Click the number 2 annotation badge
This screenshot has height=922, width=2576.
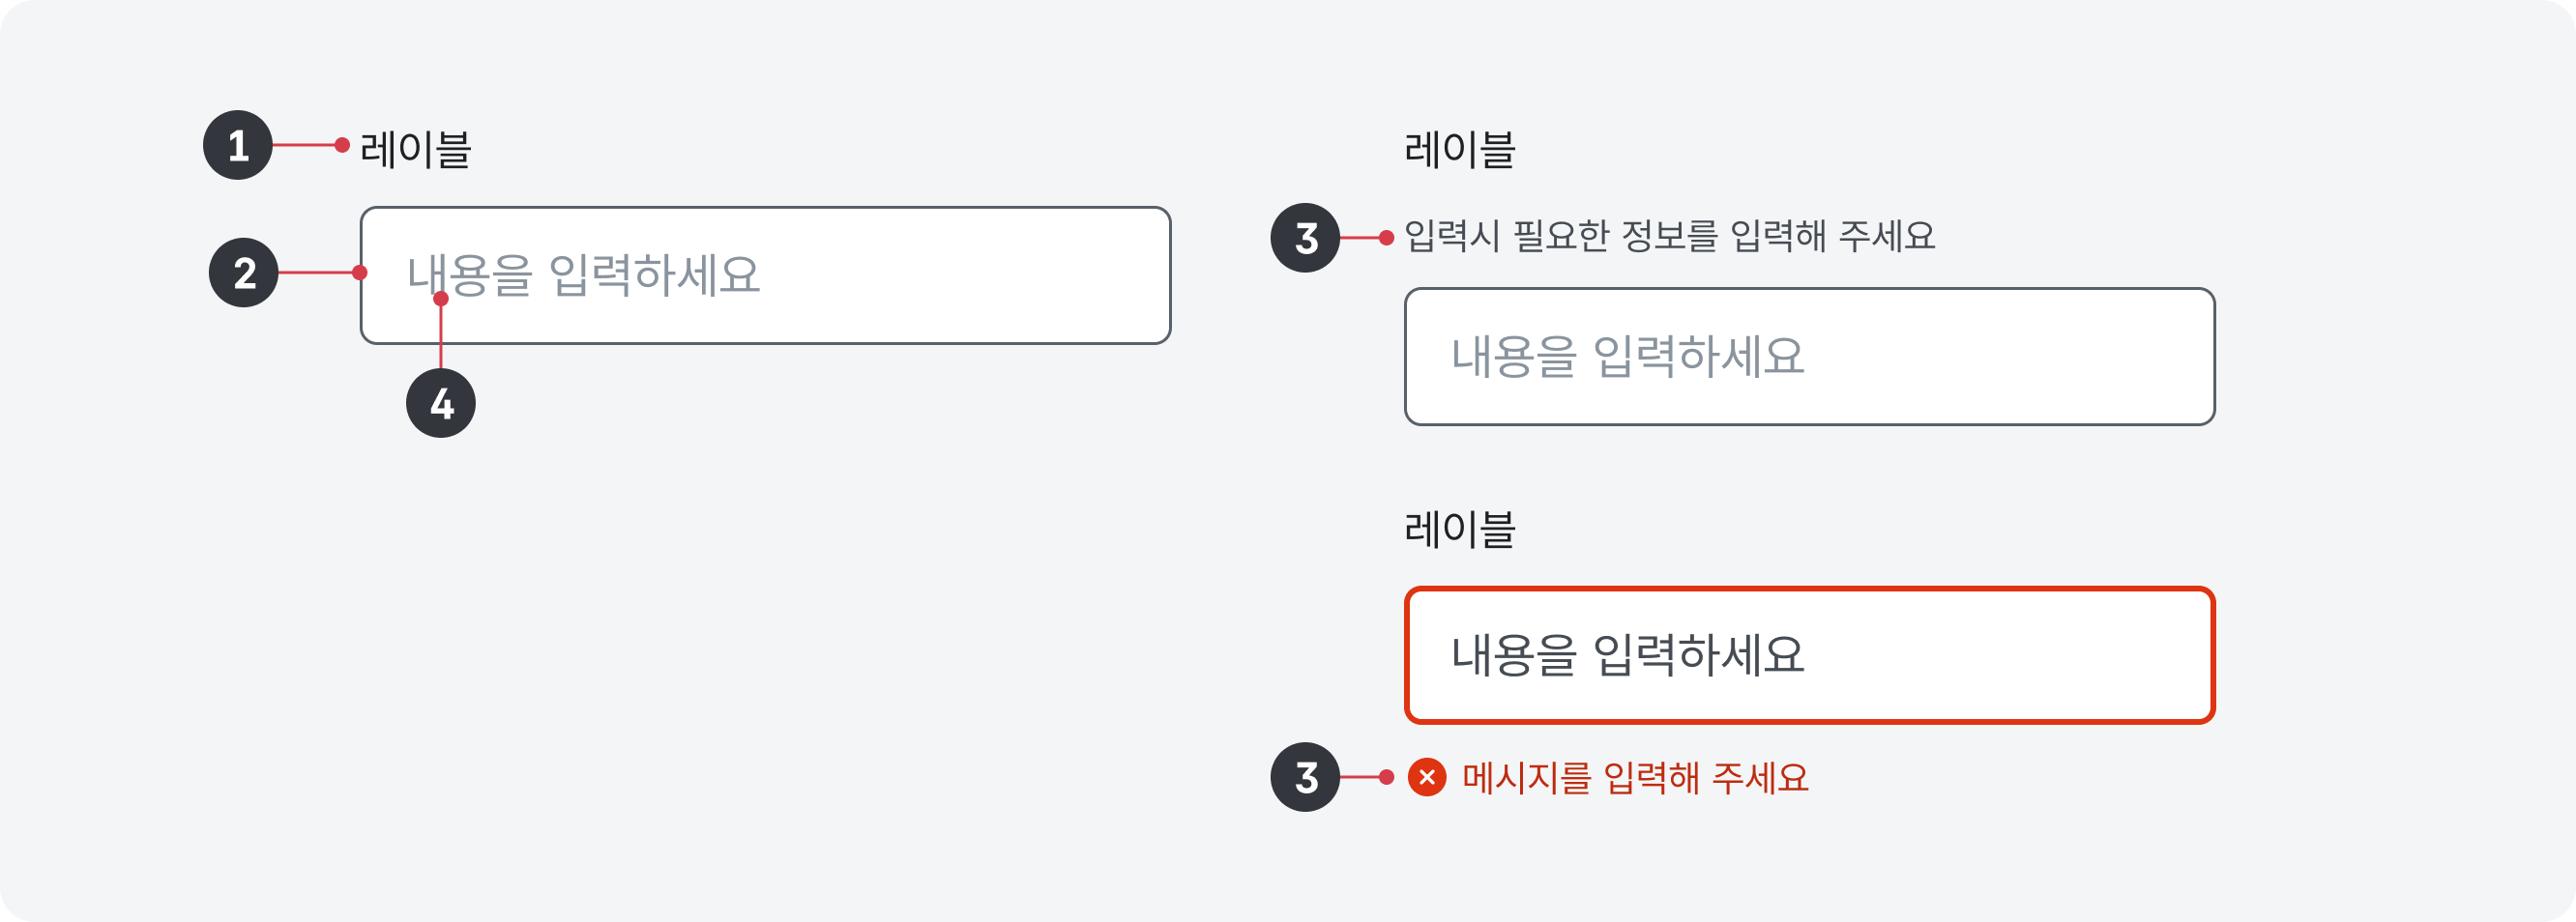(x=243, y=272)
